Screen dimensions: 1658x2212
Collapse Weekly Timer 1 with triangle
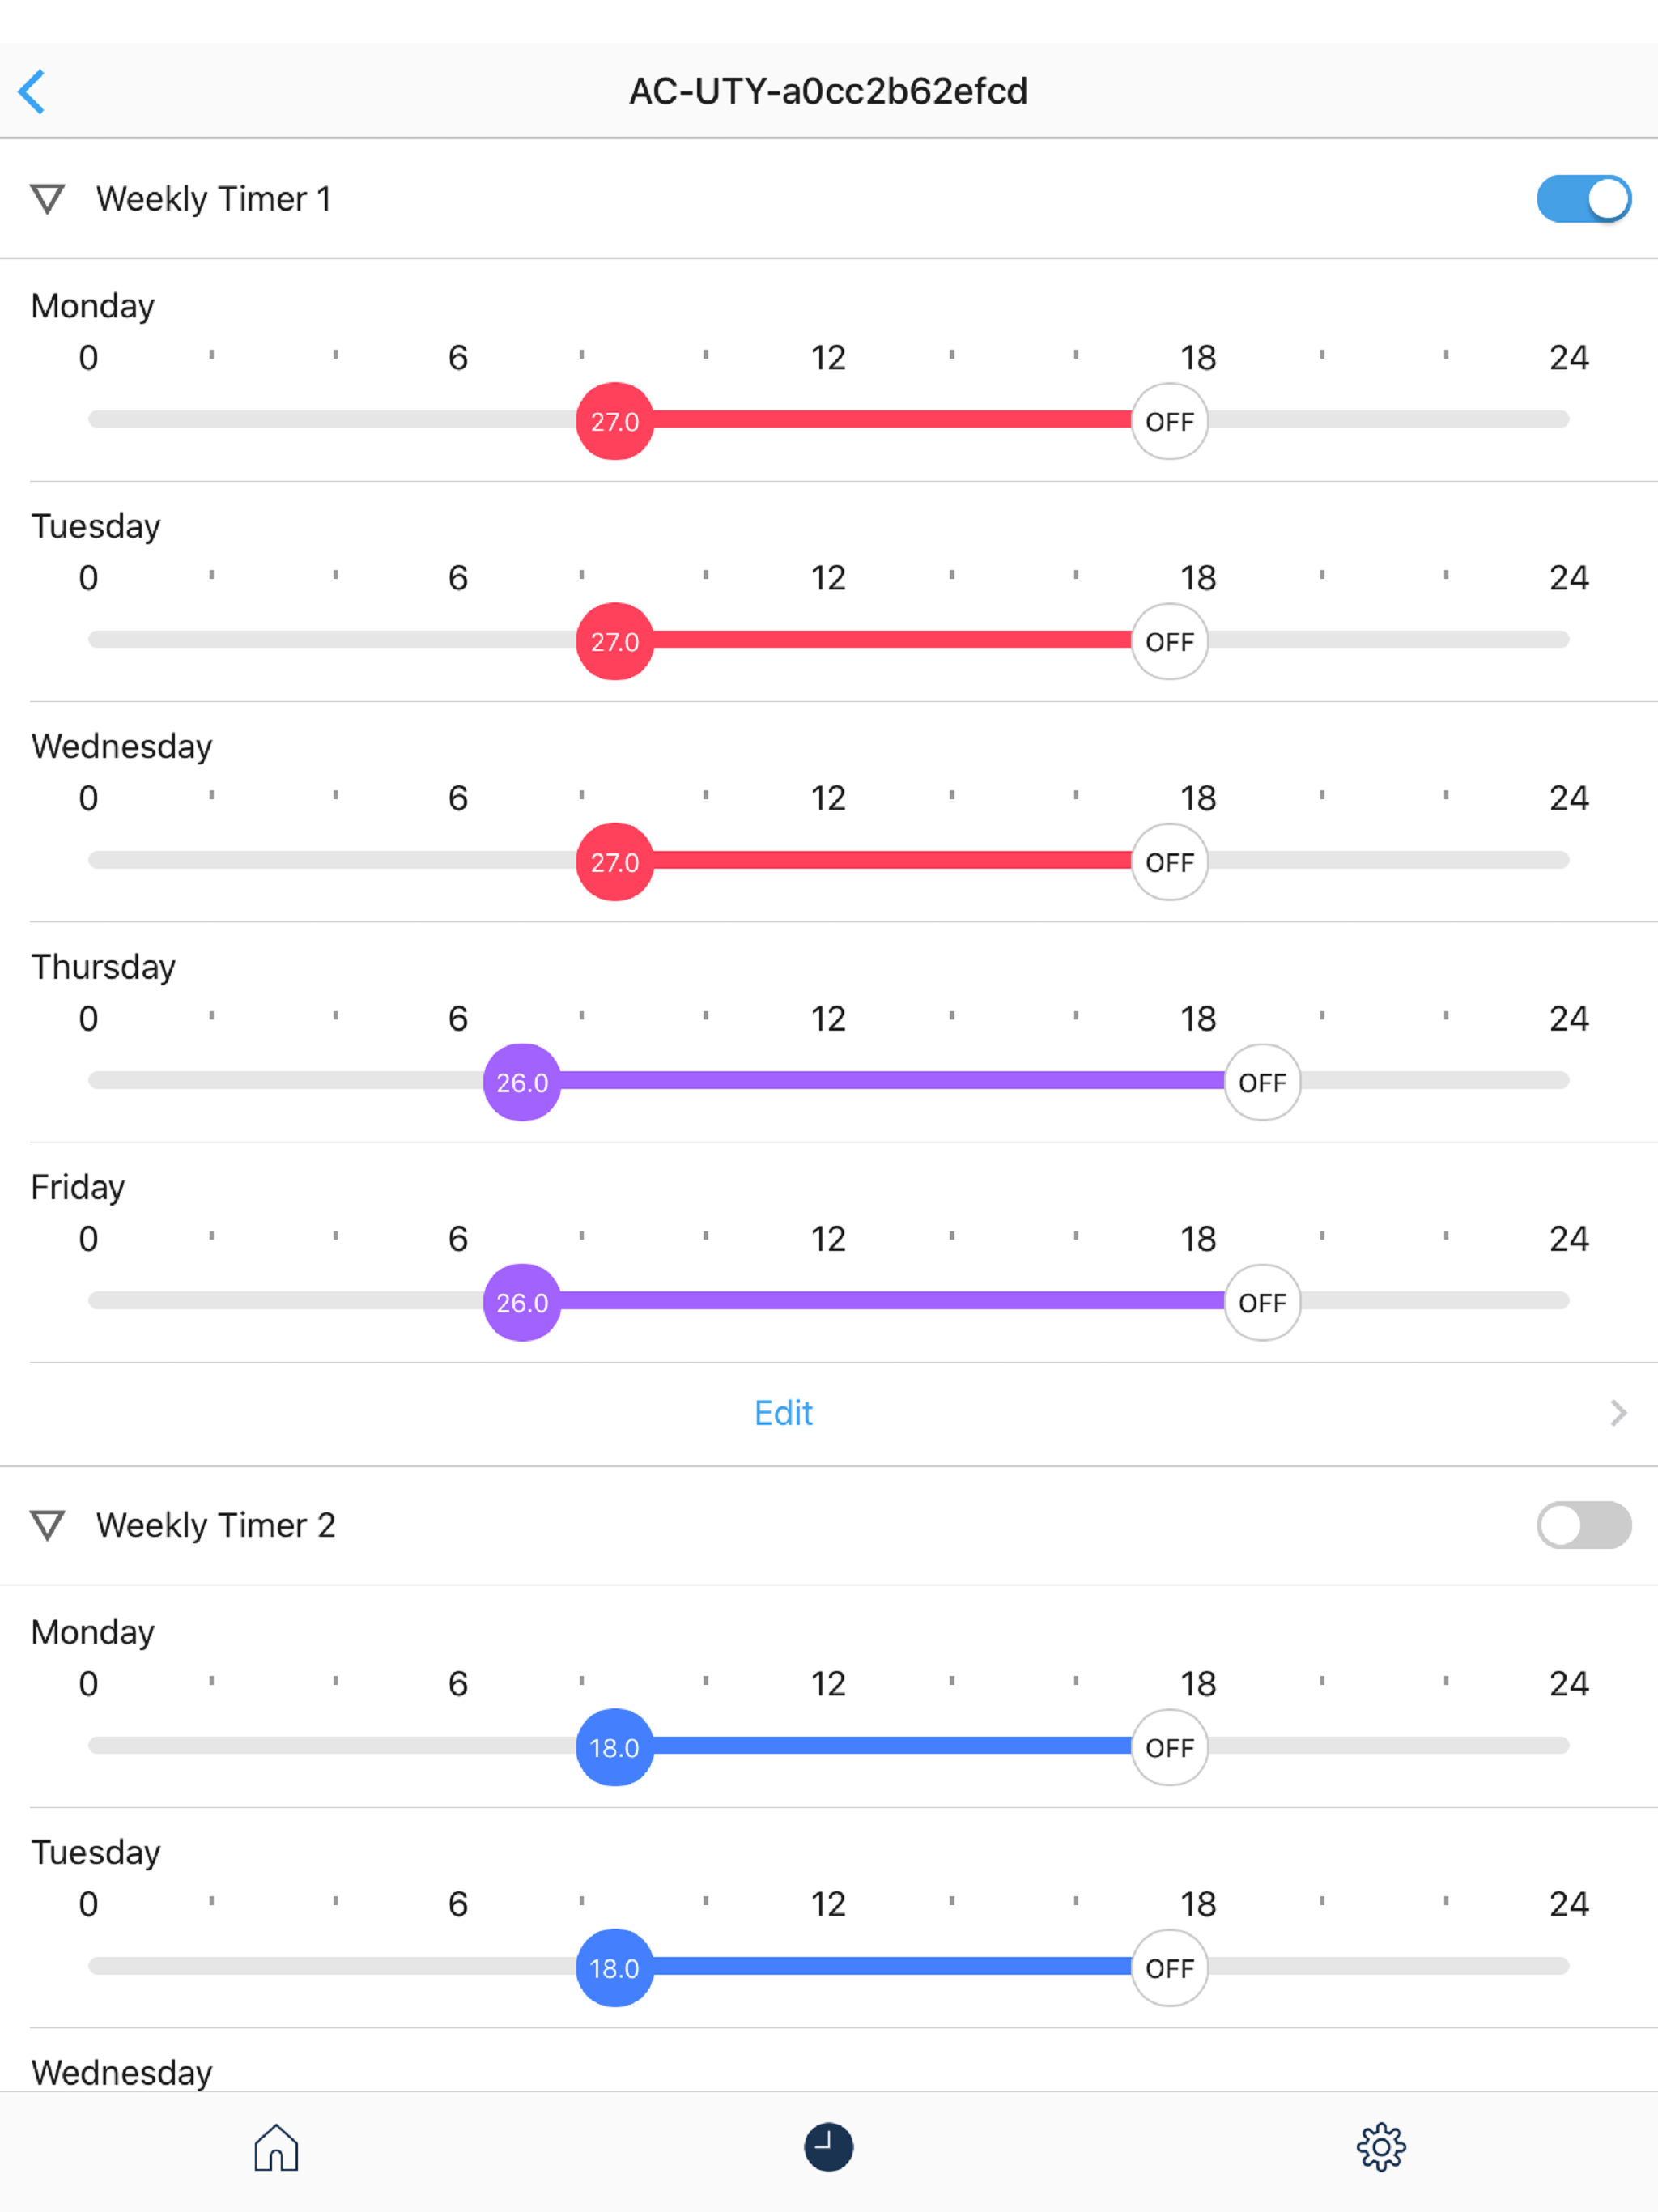(x=47, y=199)
